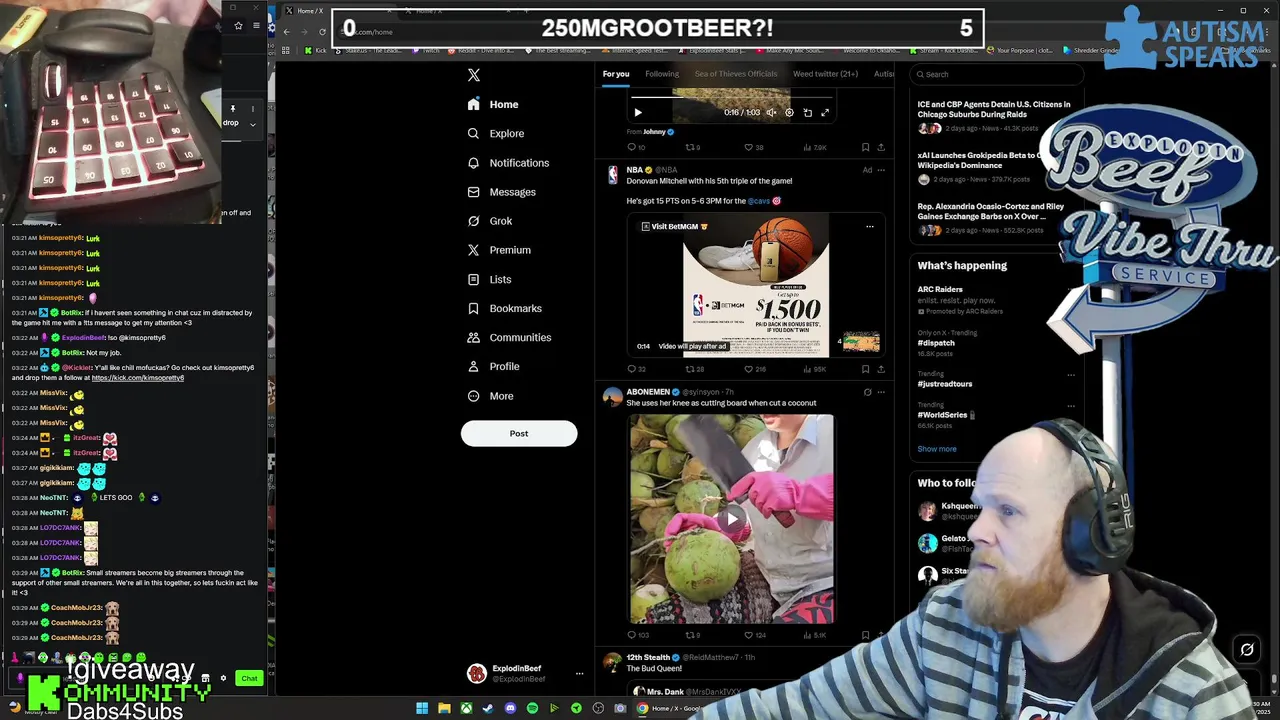View NBA post analytics 95K views
The height and width of the screenshot is (720, 1280).
coord(814,369)
